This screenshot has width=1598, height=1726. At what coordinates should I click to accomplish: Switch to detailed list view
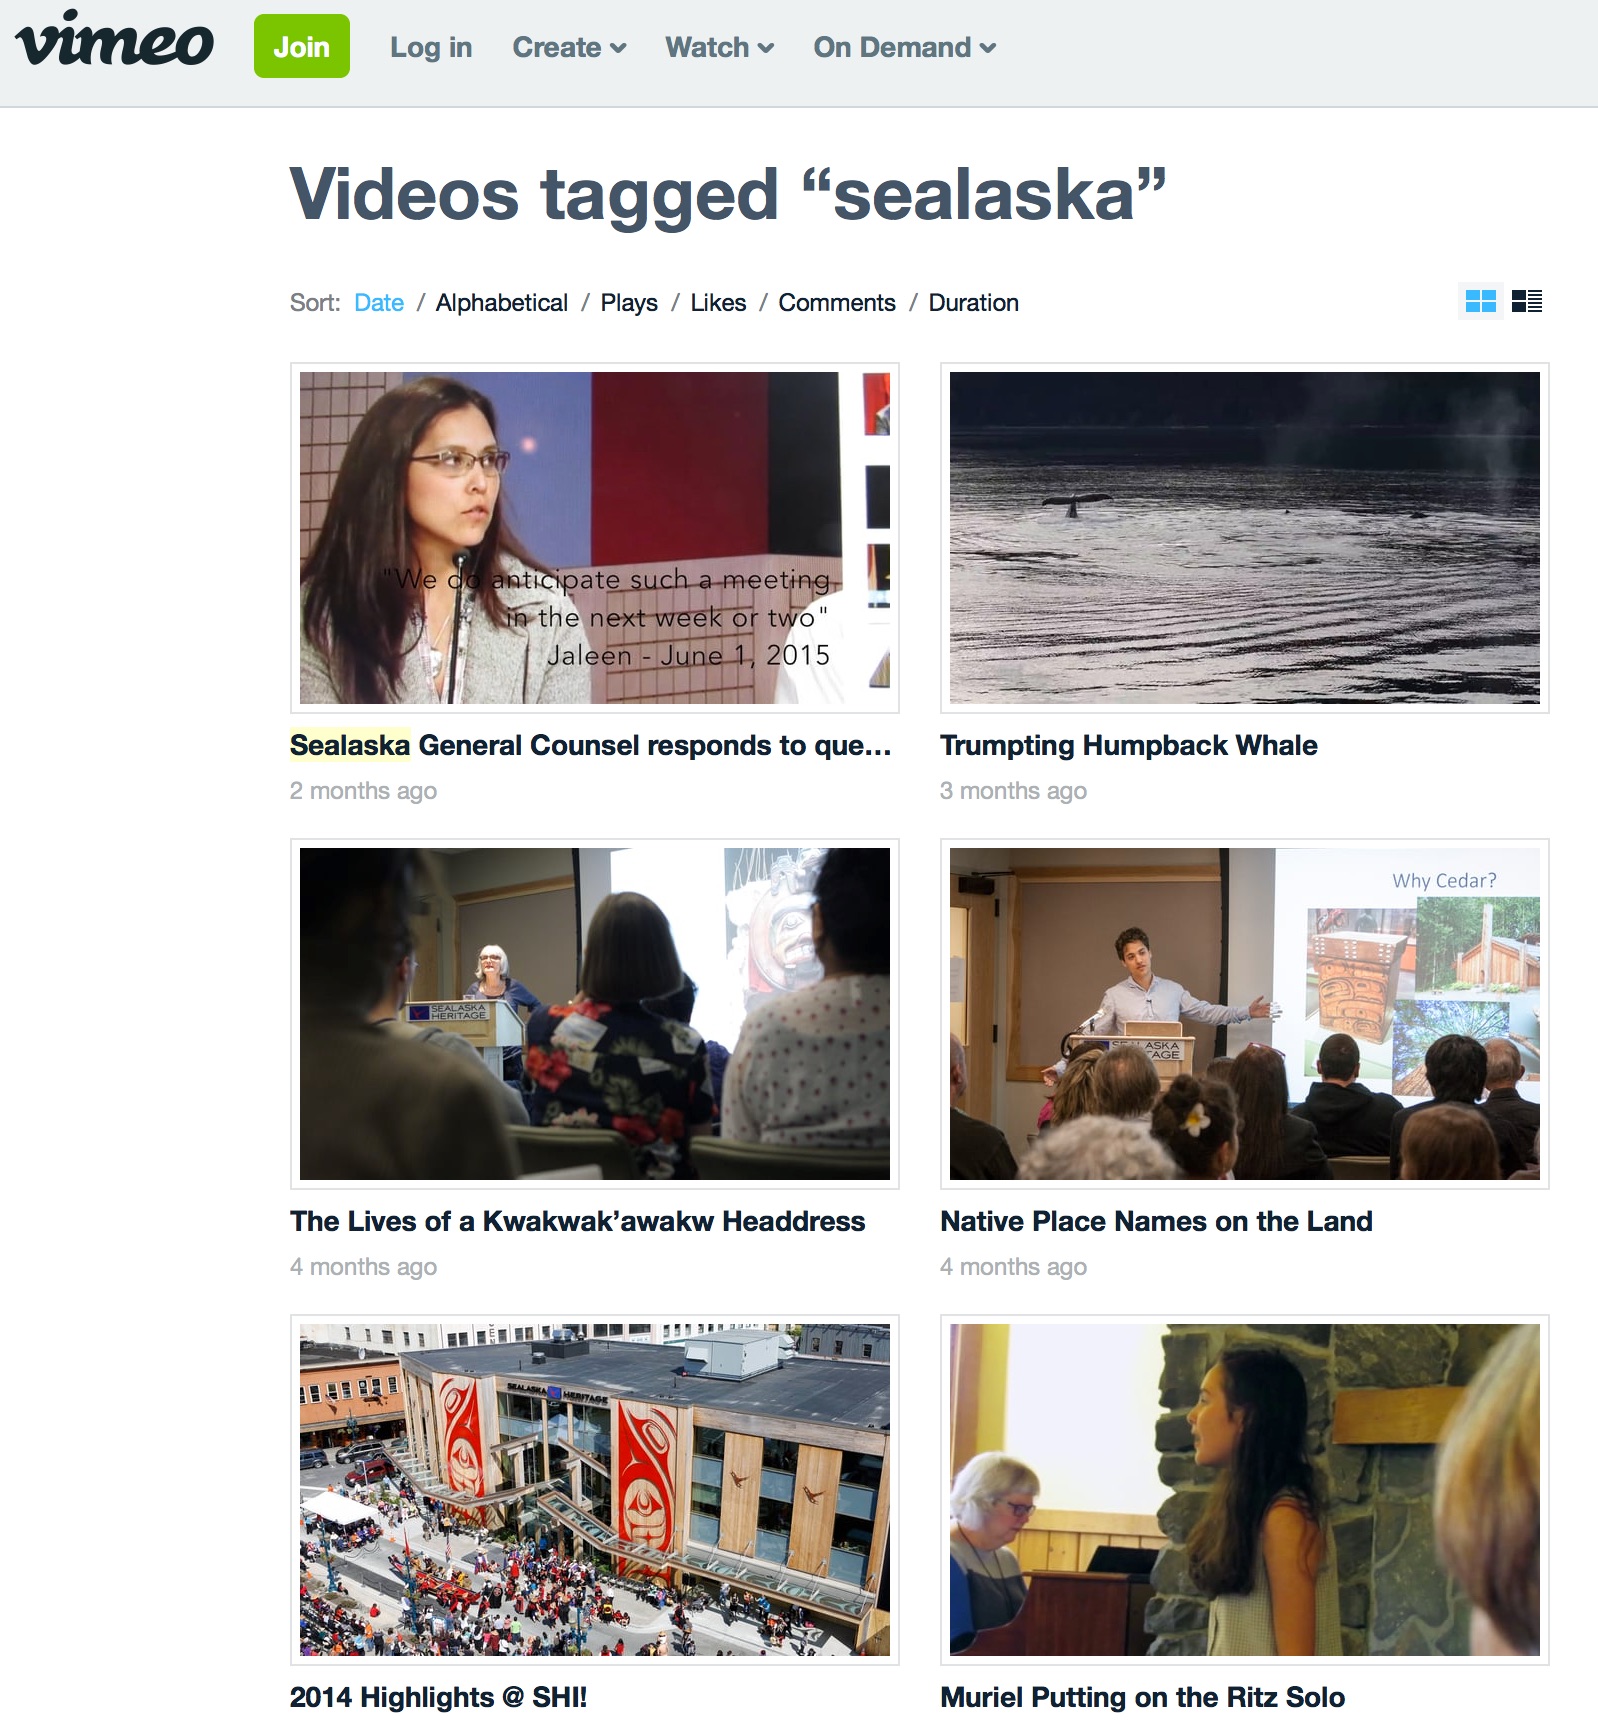1527,301
